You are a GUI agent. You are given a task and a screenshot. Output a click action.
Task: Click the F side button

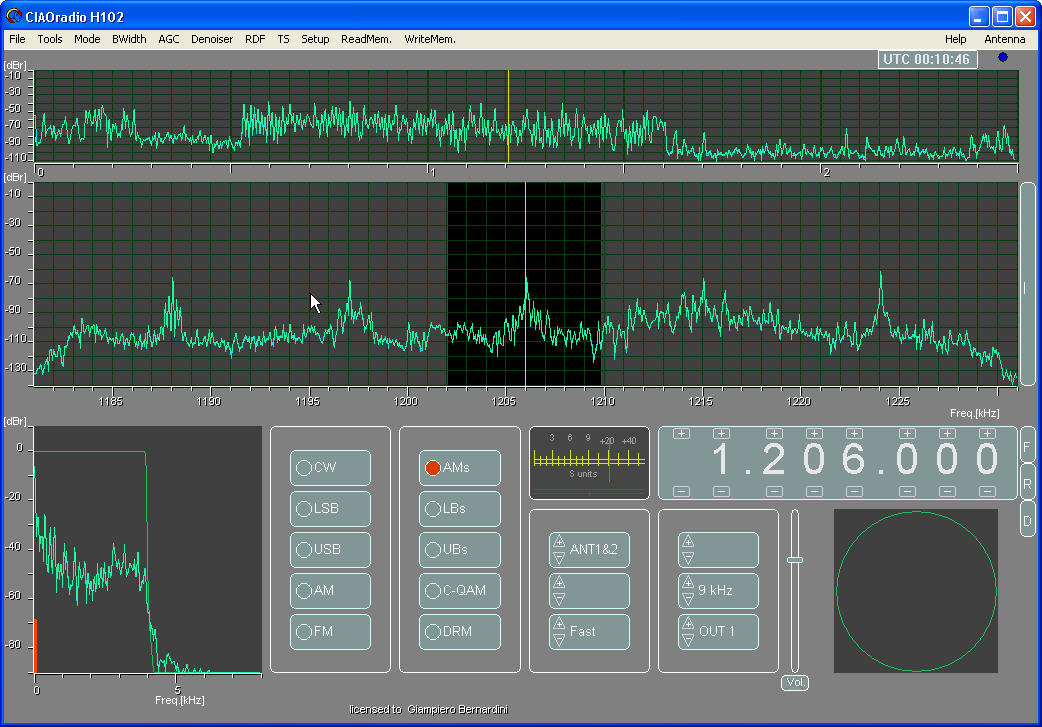pyautogui.click(x=1027, y=447)
